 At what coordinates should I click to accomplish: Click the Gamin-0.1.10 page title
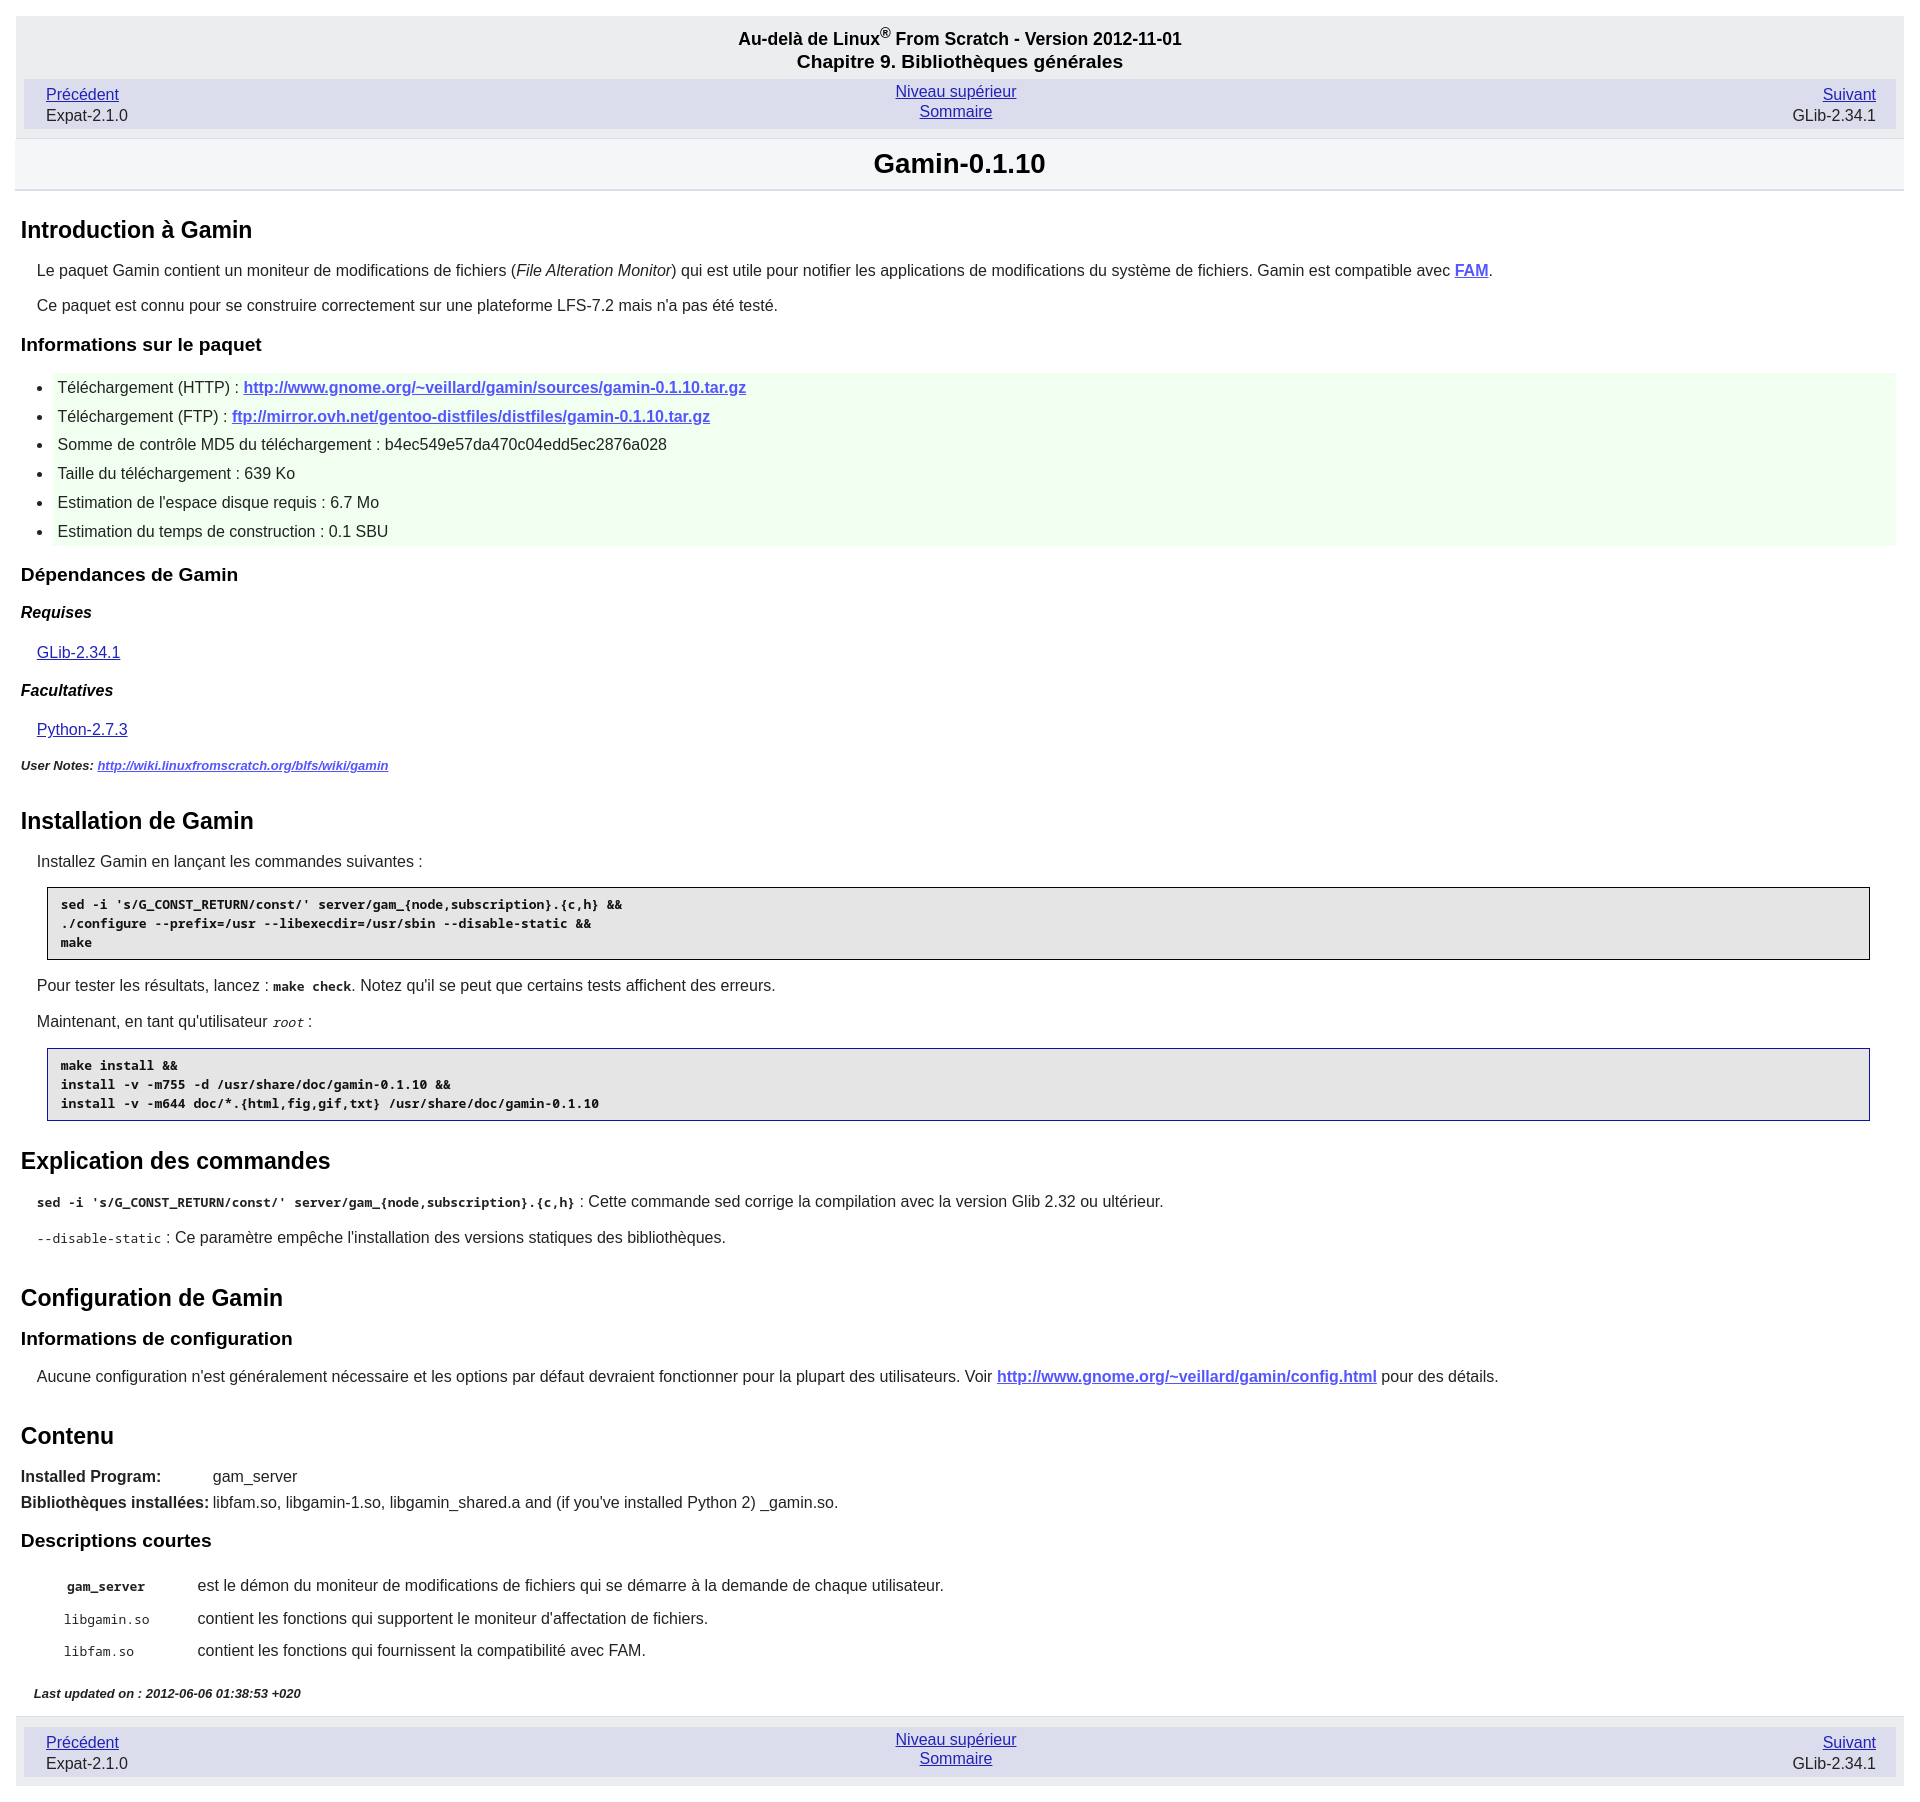958,164
